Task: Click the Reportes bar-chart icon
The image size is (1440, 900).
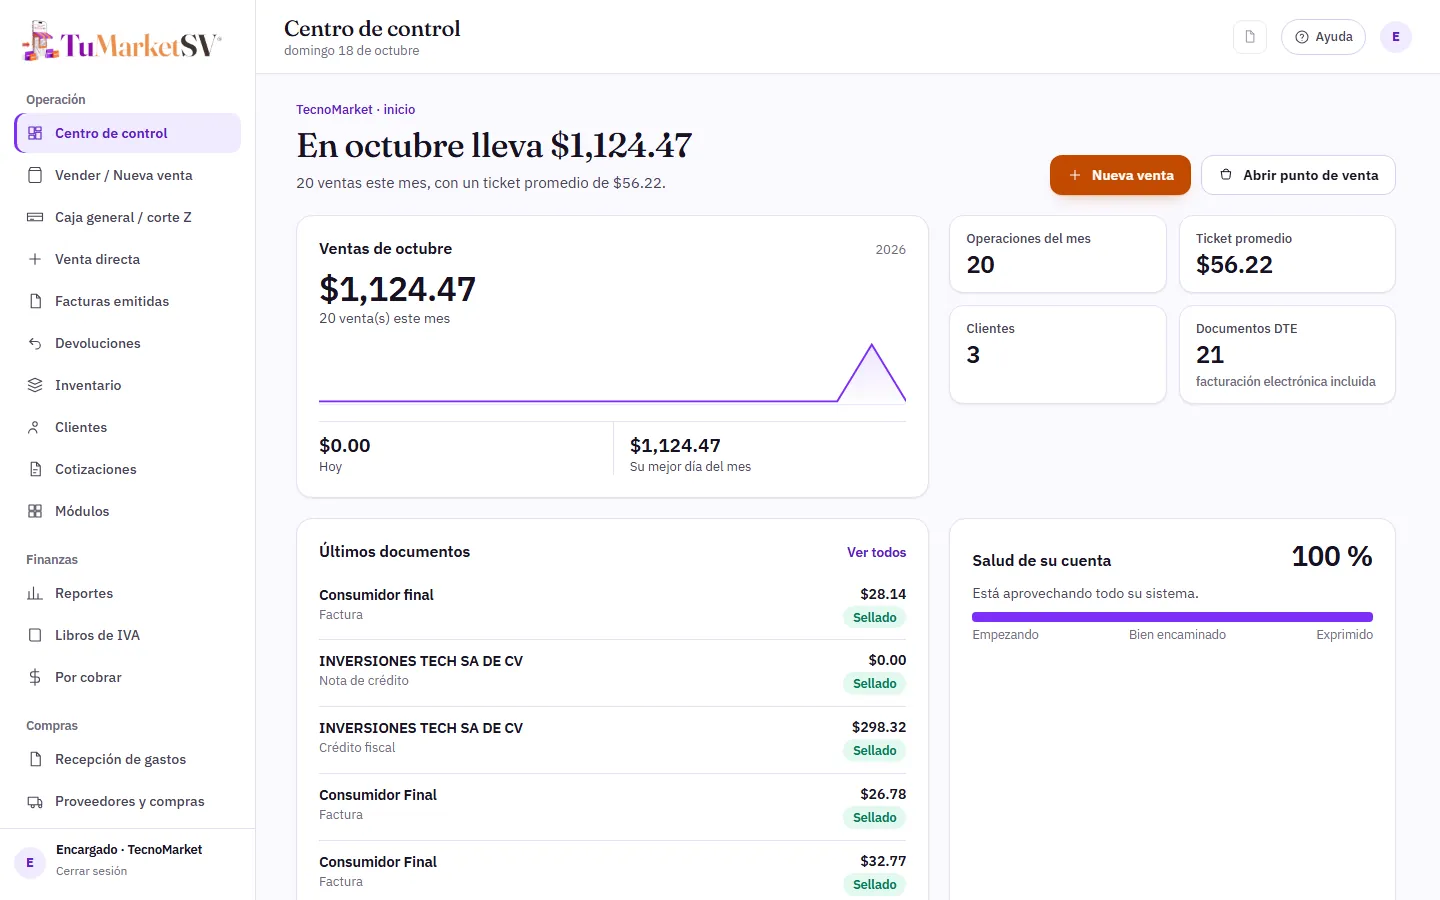Action: click(x=35, y=593)
